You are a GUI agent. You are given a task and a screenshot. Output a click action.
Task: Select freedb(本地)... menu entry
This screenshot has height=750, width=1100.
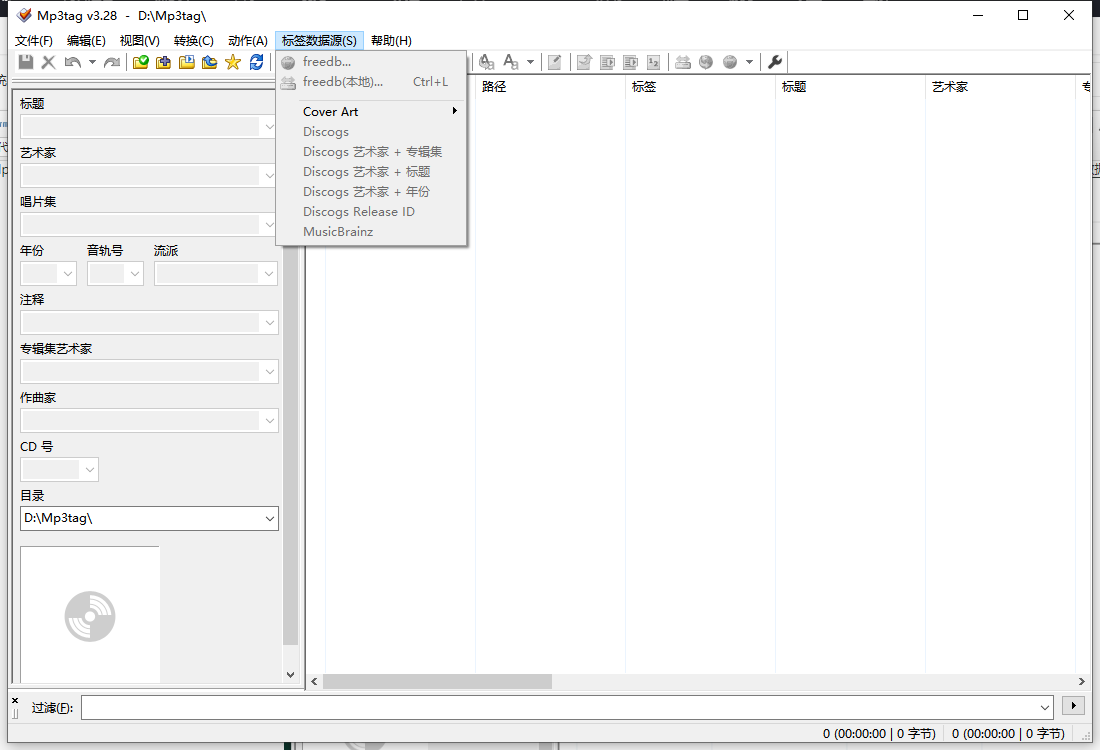pyautogui.click(x=371, y=82)
